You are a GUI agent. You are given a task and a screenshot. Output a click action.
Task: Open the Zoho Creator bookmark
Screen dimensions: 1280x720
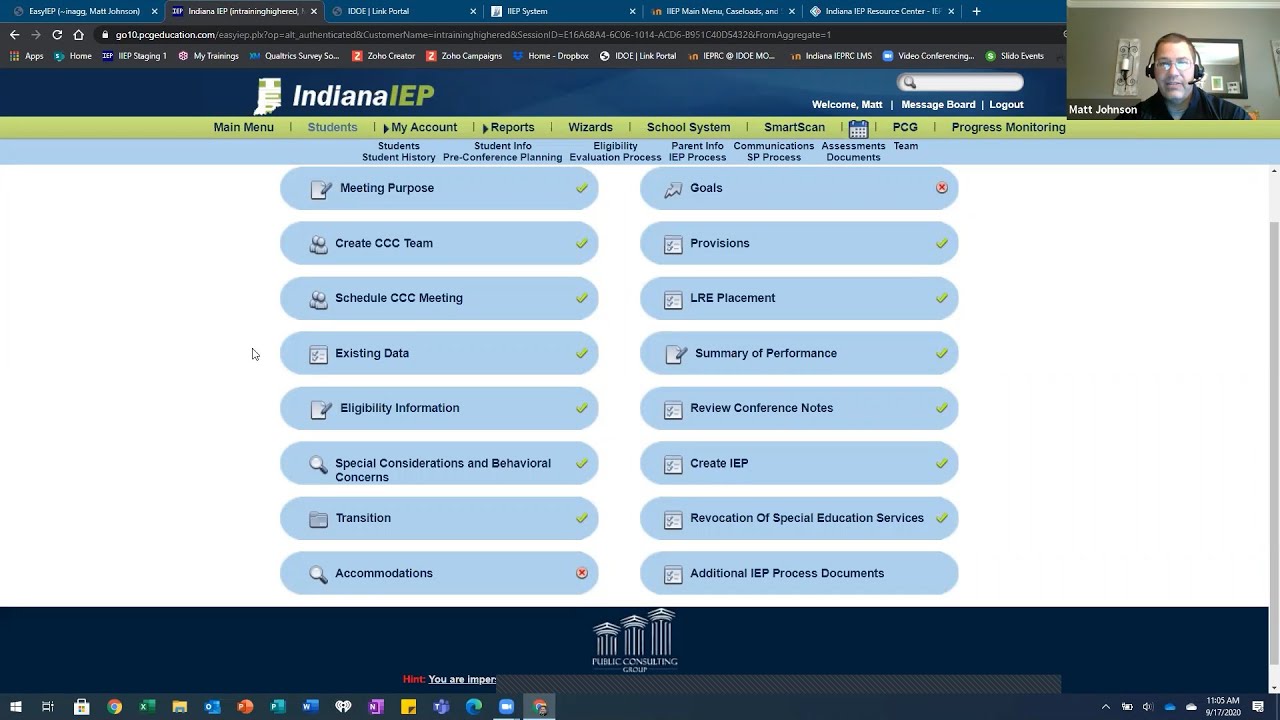[x=383, y=56]
